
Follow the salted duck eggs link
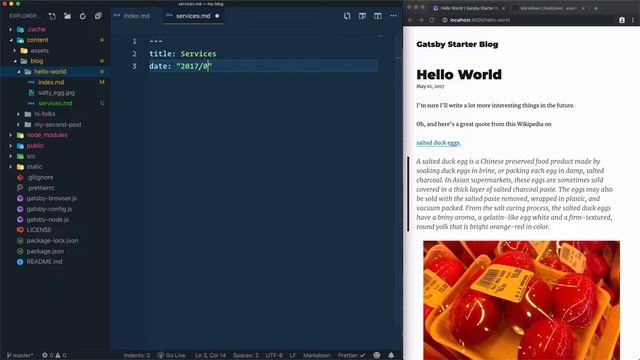click(x=438, y=143)
